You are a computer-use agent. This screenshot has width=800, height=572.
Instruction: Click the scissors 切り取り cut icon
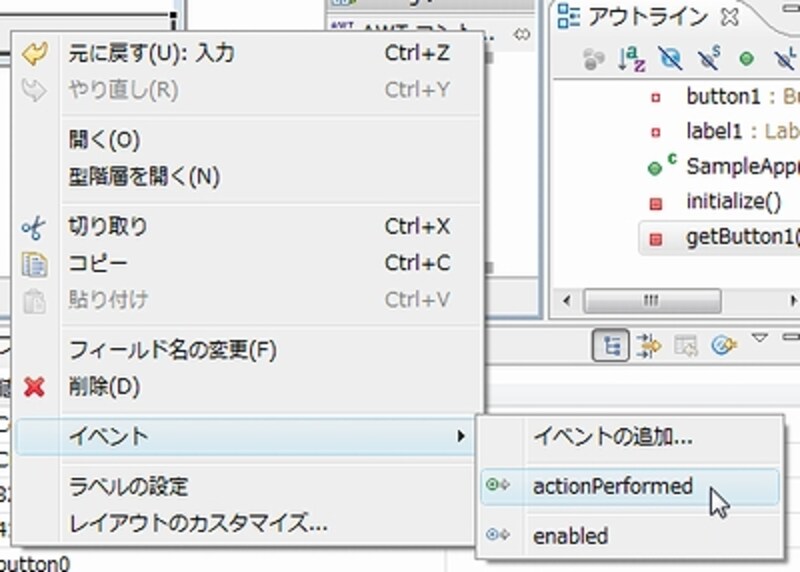[35, 227]
